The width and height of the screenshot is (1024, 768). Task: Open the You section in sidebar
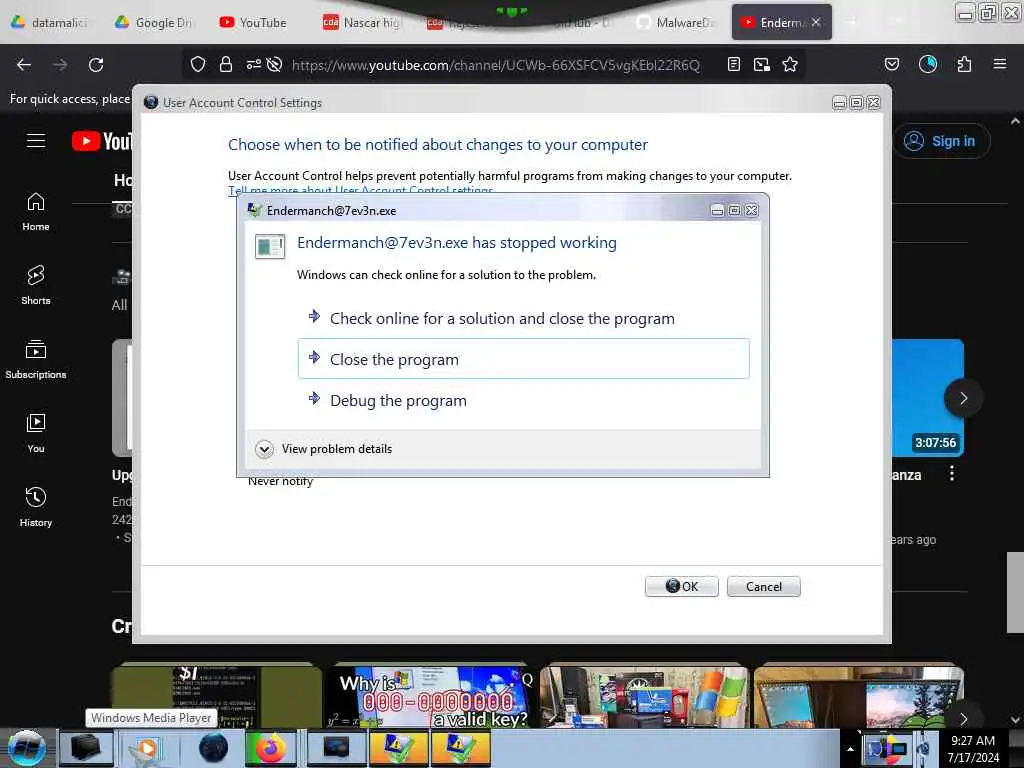pyautogui.click(x=36, y=434)
